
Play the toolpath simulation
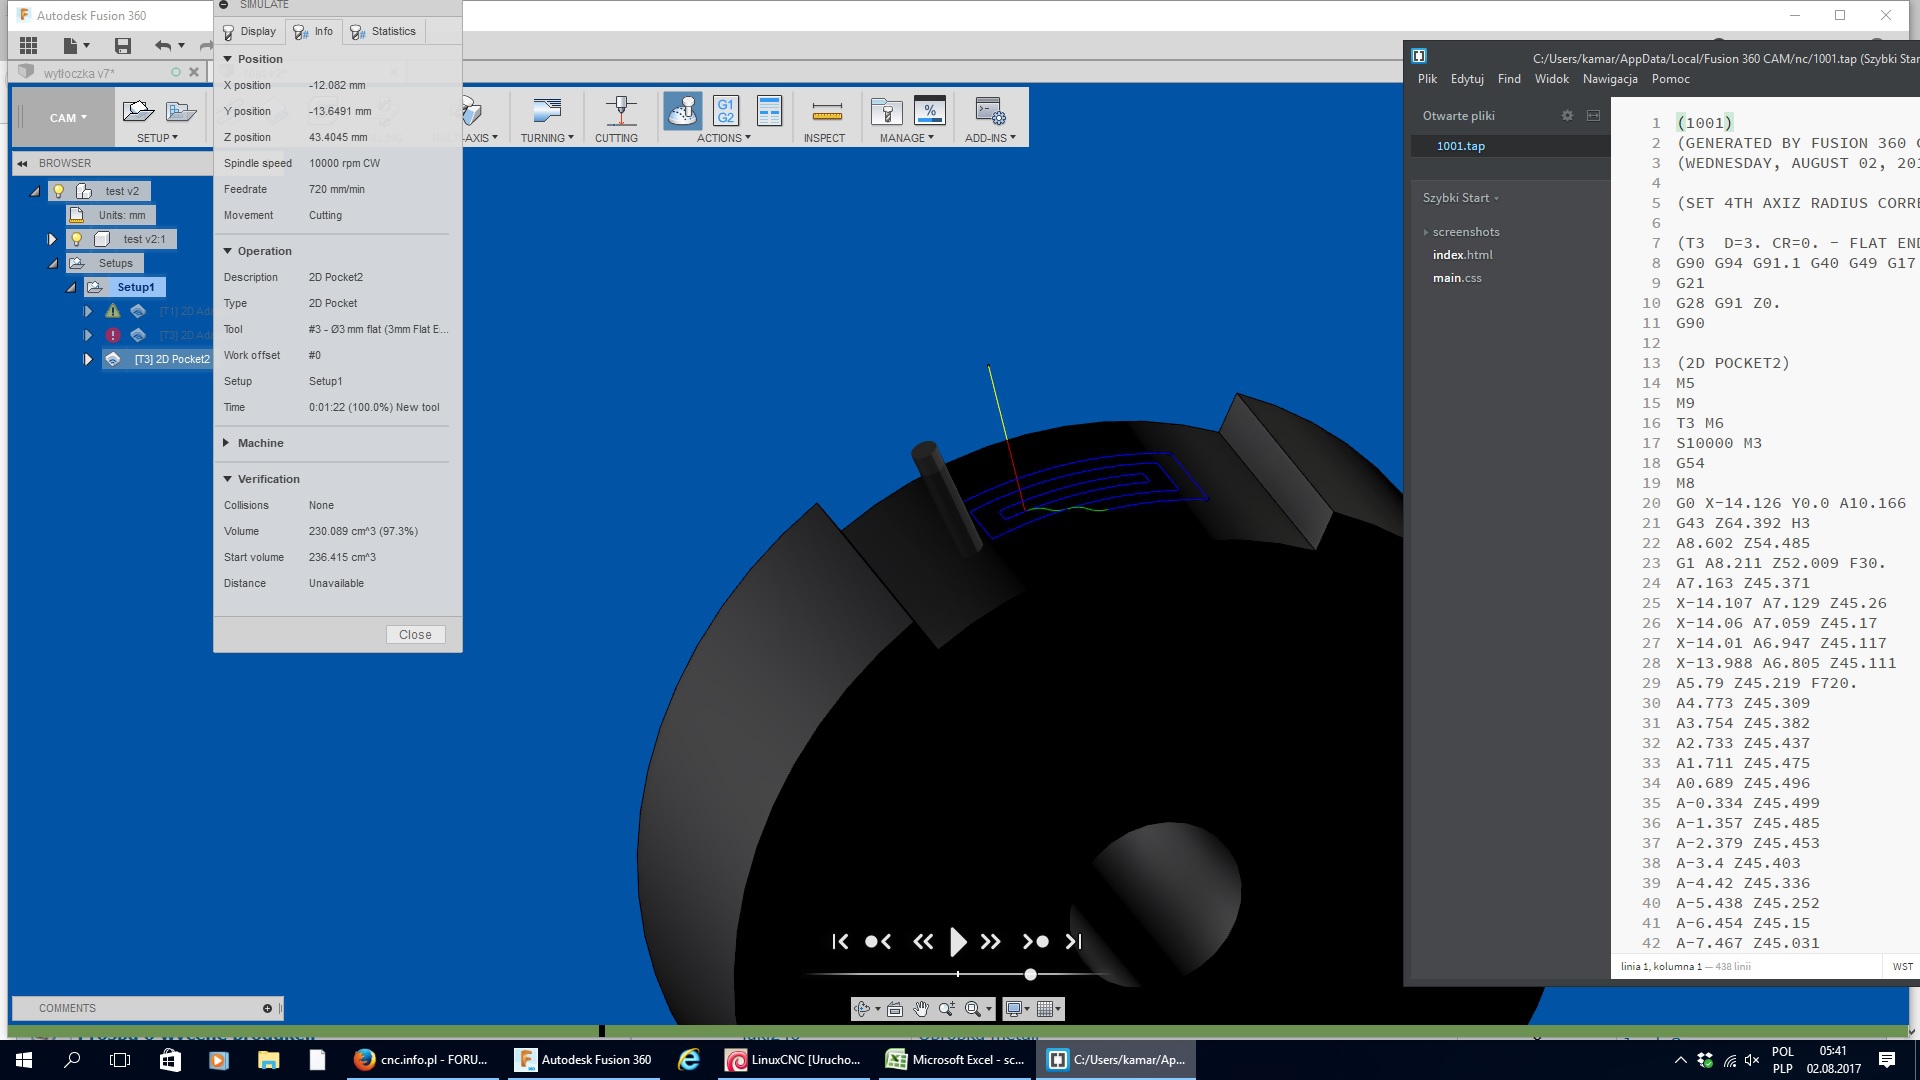click(958, 941)
